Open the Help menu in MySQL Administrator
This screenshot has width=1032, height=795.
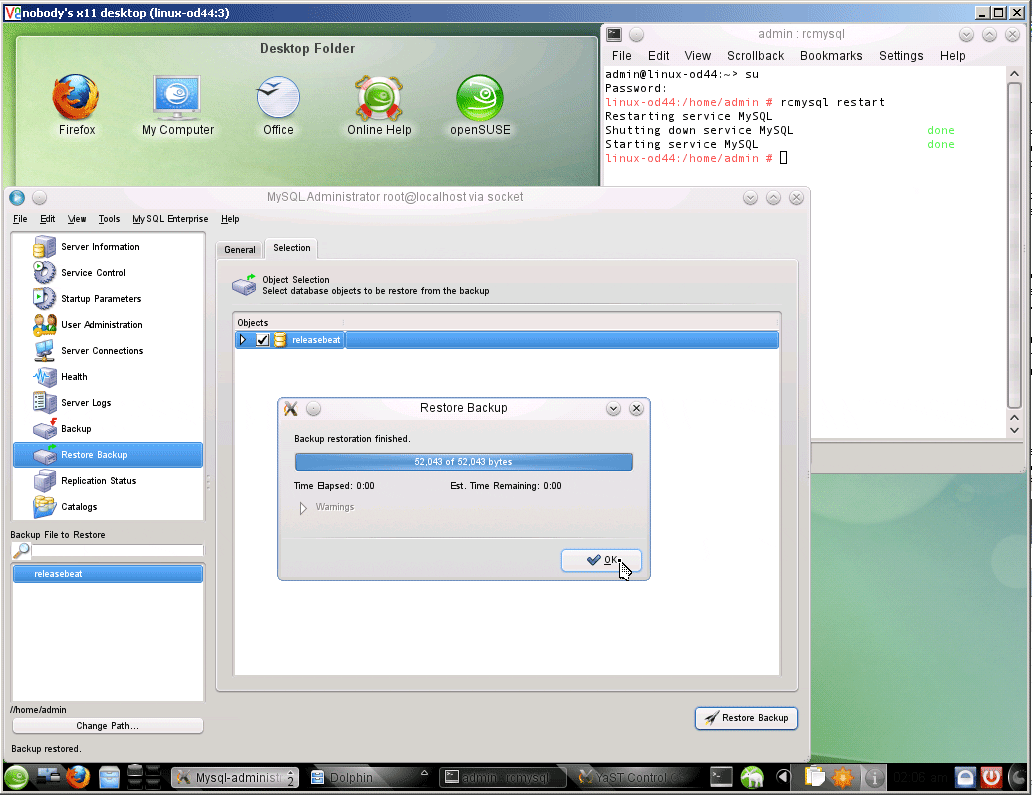(x=230, y=219)
